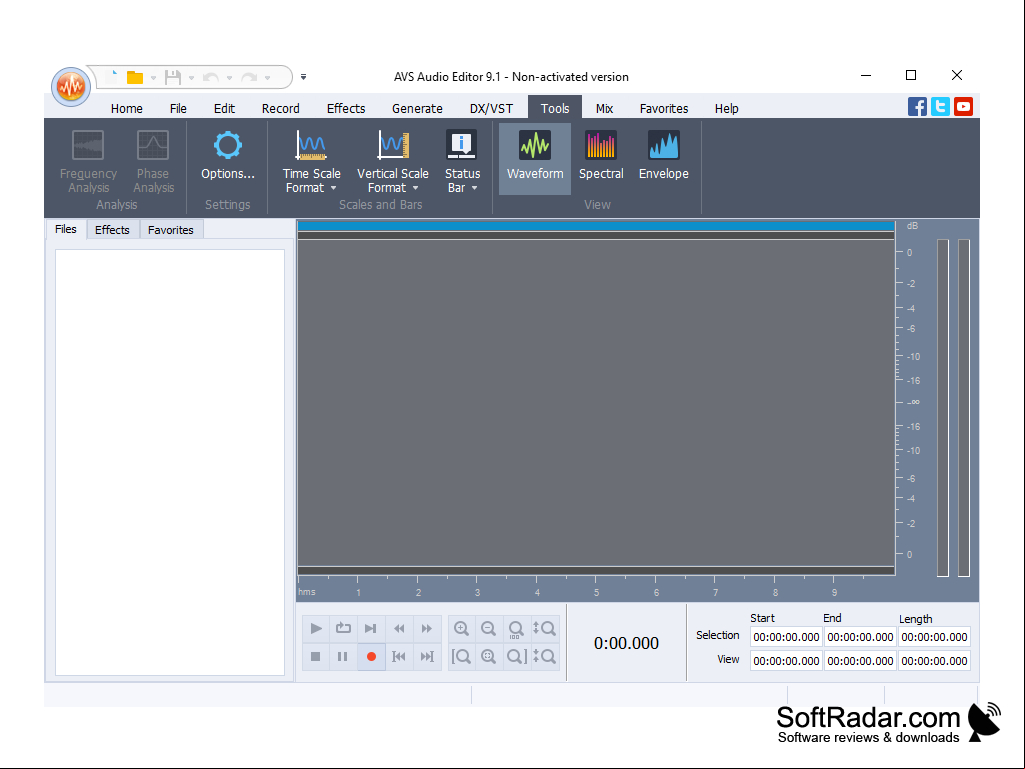Visit the AVS YouTube channel
This screenshot has width=1025, height=769.
coord(963,107)
